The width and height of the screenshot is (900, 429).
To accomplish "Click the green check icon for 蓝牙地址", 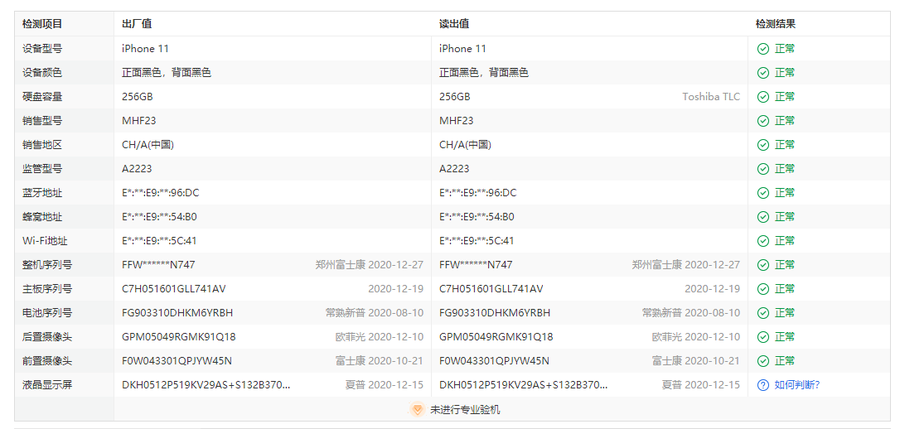I will (763, 193).
